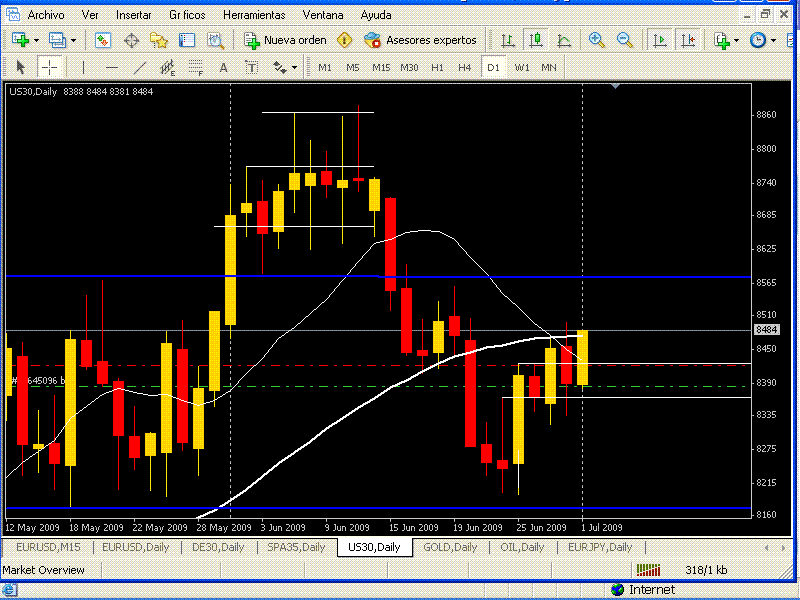The image size is (800, 600).
Task: Select the H4 timeframe
Action: tap(465, 67)
